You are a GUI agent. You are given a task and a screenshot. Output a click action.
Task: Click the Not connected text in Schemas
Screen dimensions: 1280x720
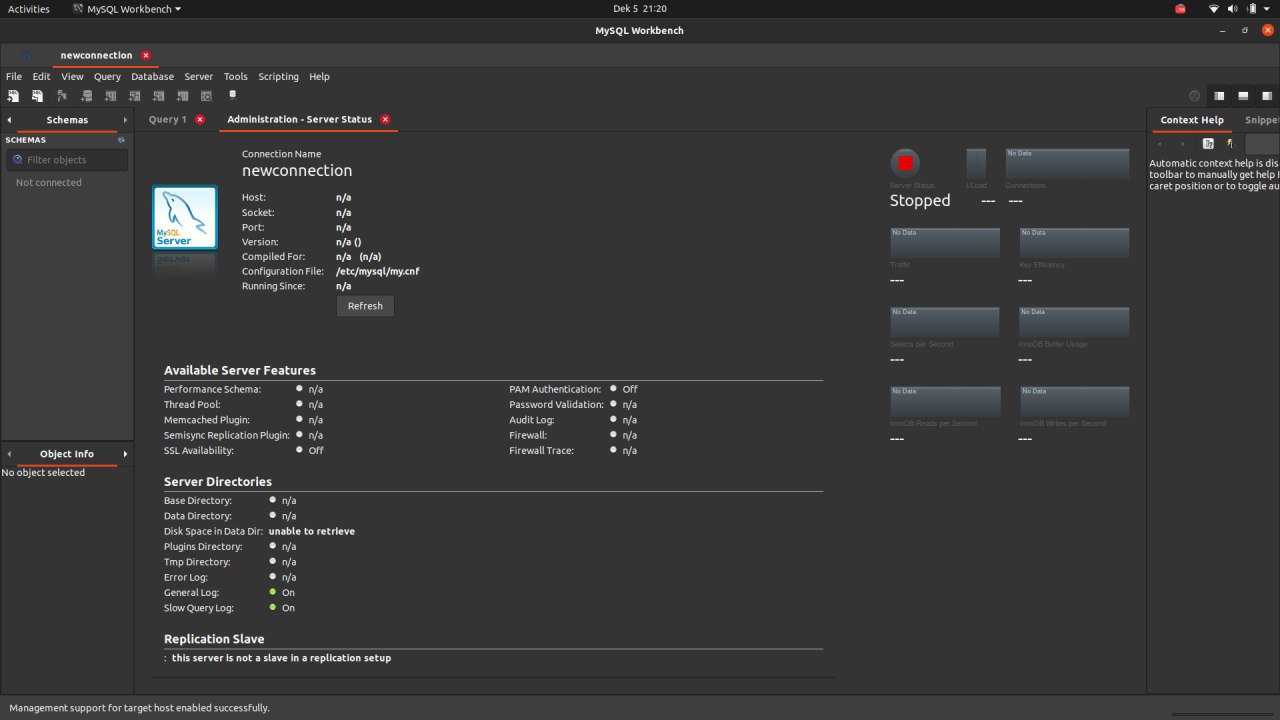click(49, 183)
